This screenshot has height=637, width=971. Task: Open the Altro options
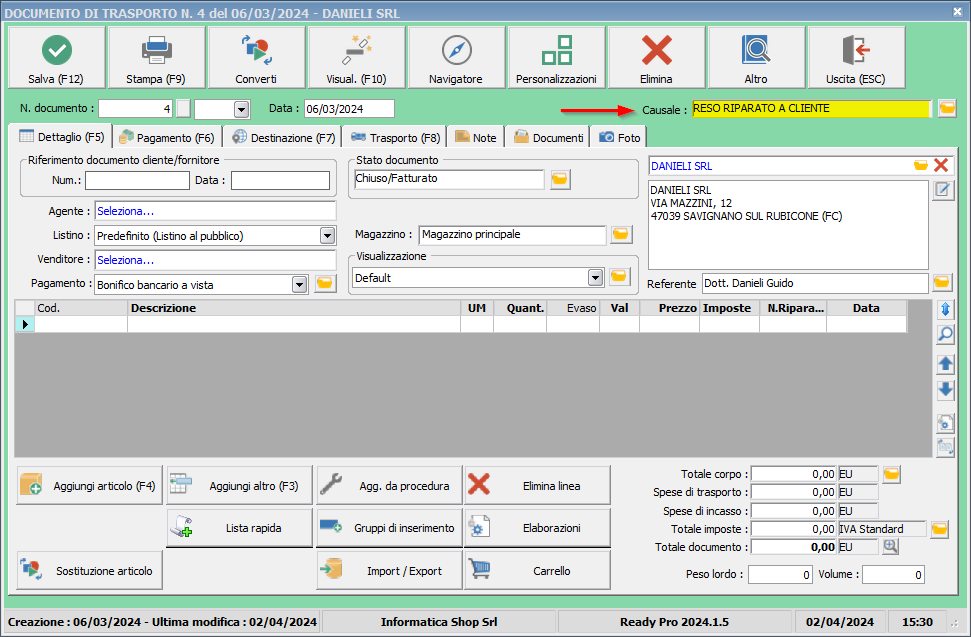pos(756,58)
